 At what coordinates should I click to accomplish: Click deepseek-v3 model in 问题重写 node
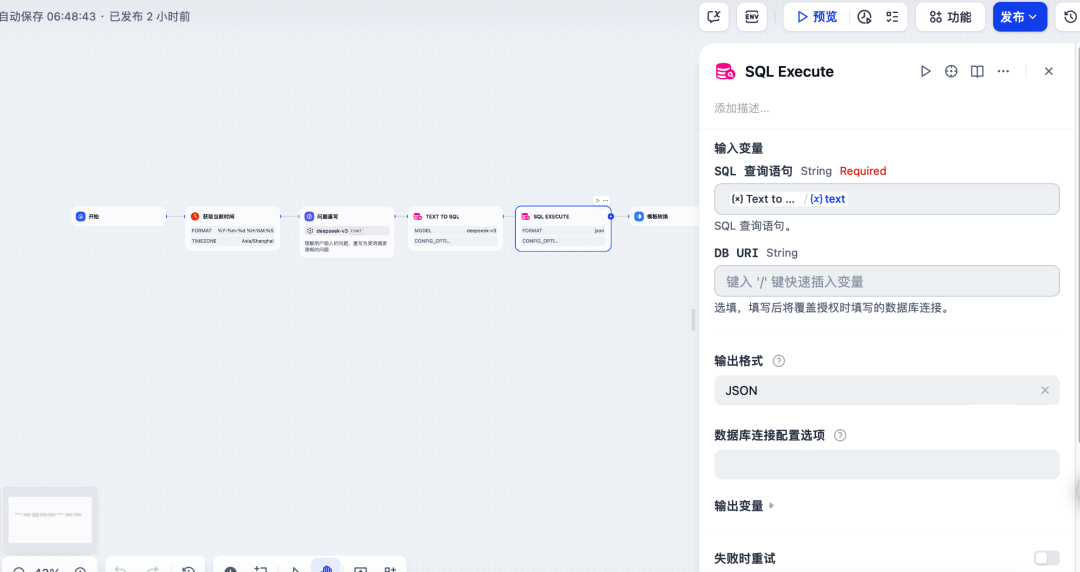[x=347, y=231]
